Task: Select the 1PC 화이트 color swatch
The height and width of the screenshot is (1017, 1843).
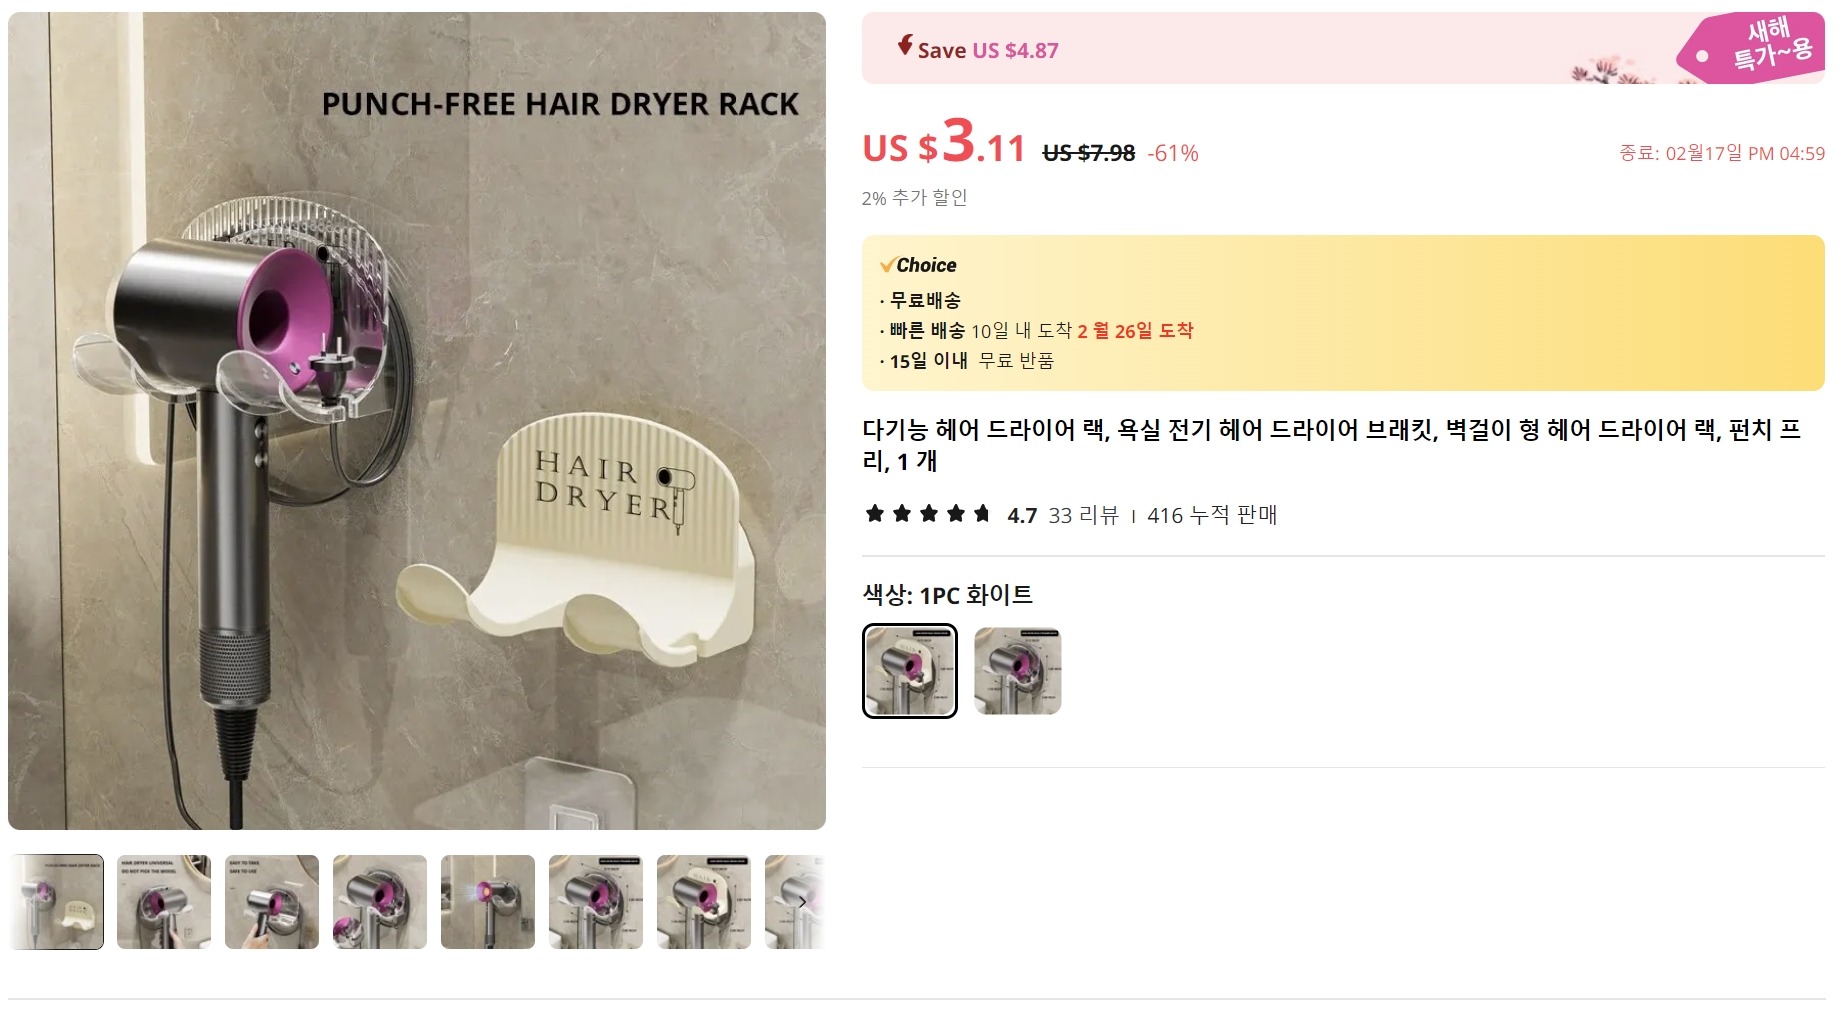Action: (910, 671)
